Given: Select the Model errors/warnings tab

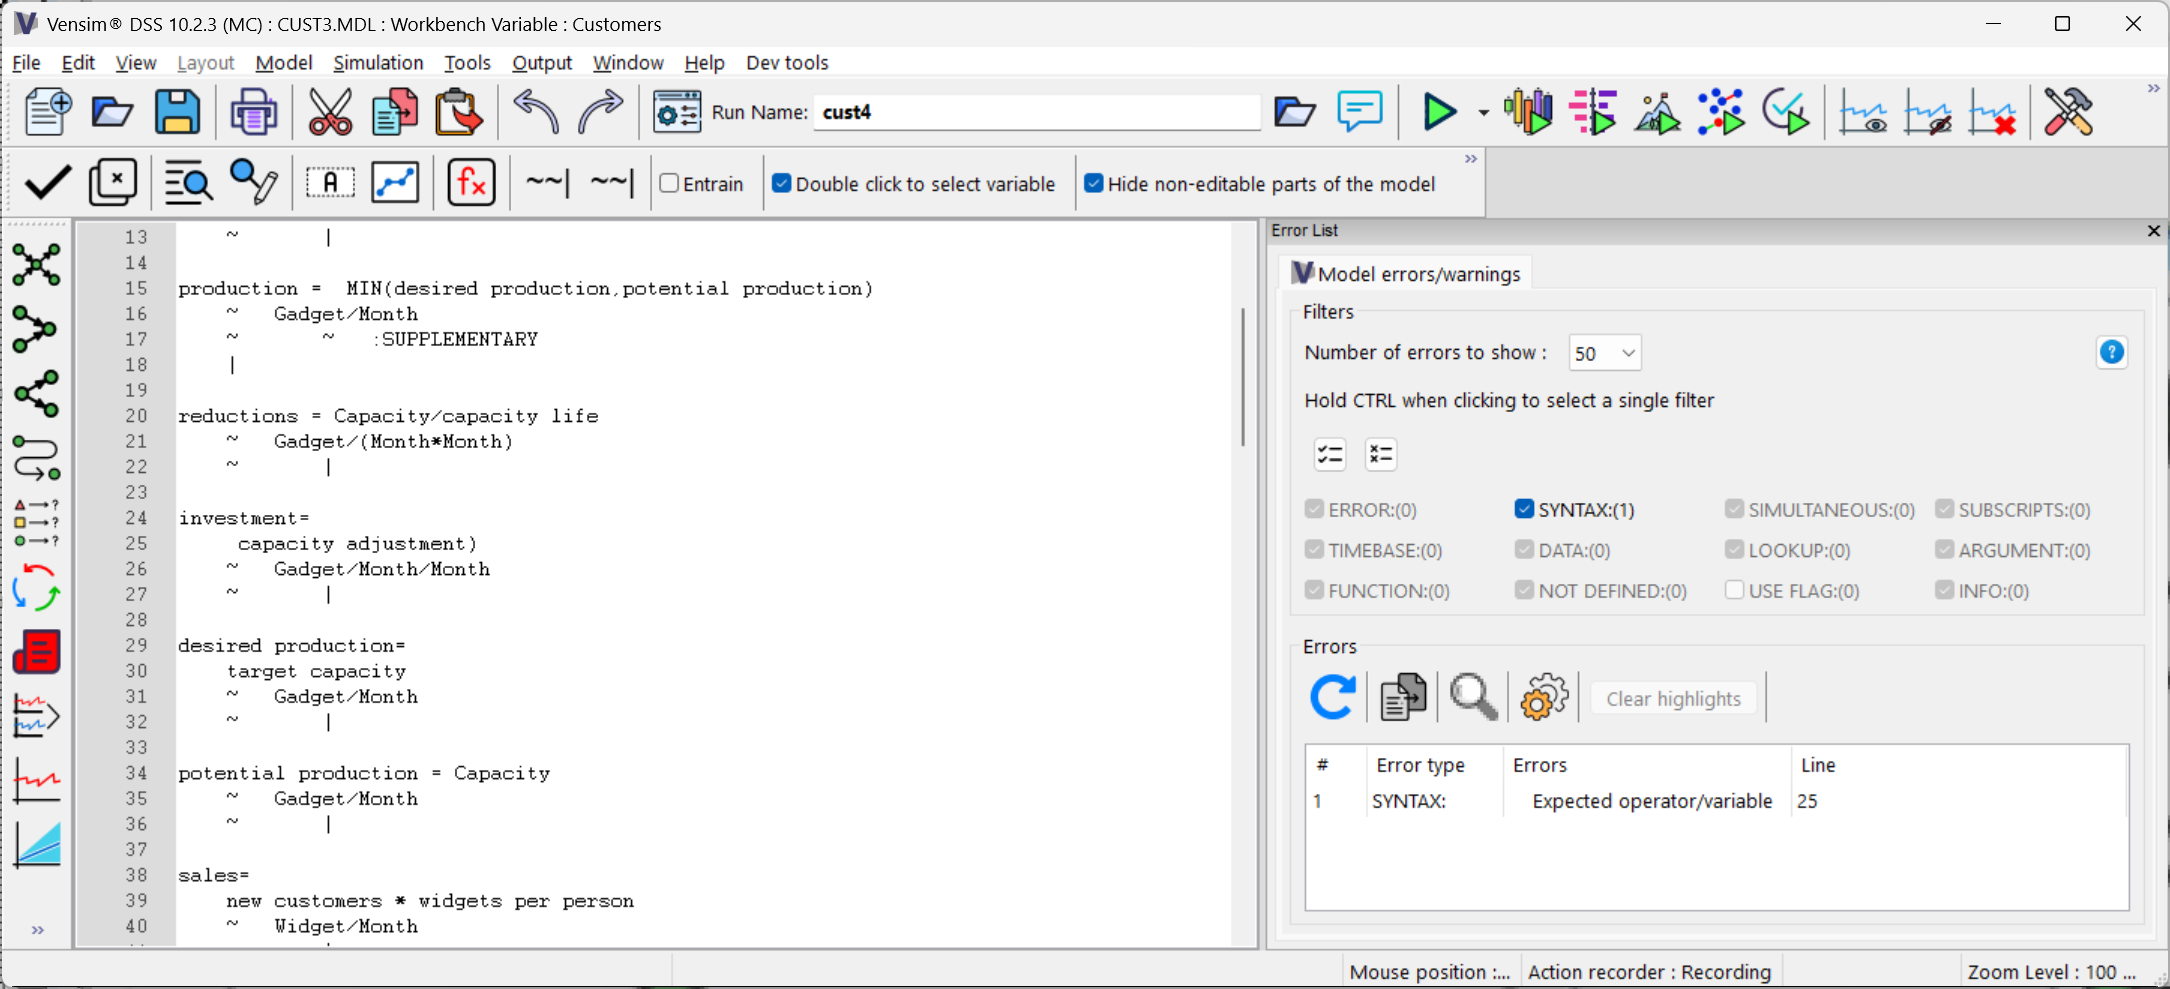Looking at the screenshot, I should point(1406,273).
